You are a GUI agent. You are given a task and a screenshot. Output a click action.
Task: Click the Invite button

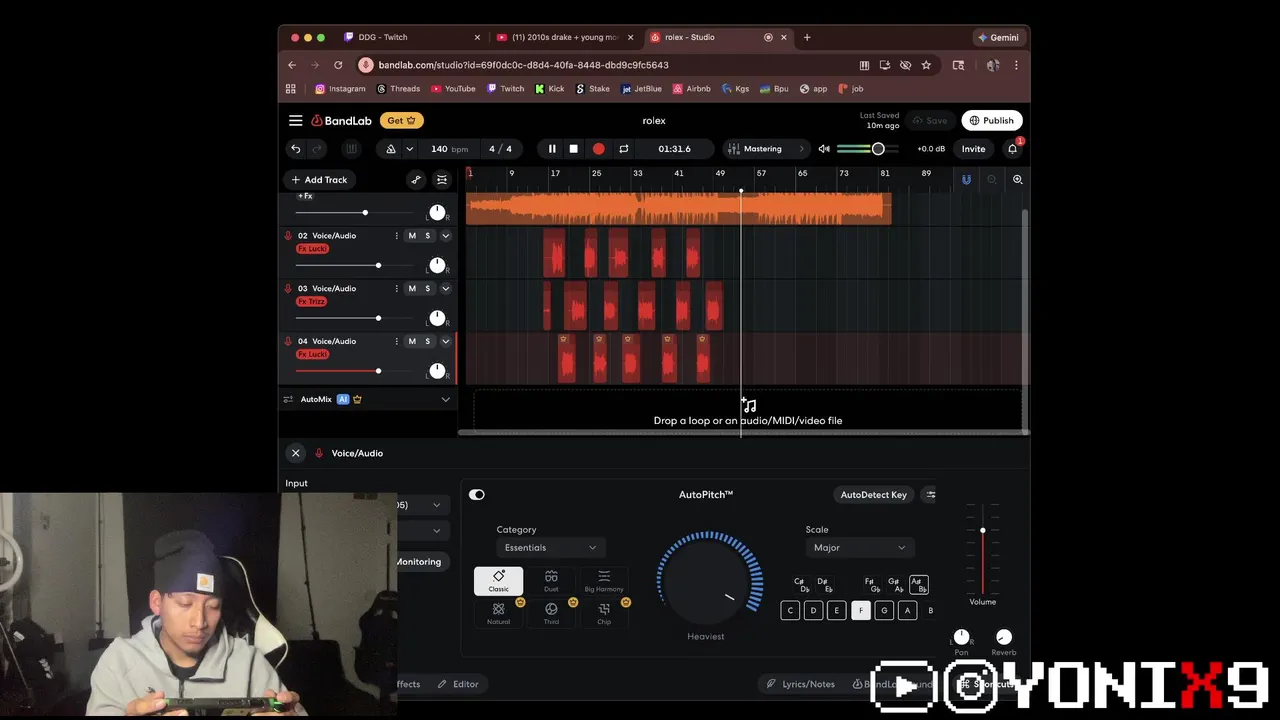click(973, 149)
